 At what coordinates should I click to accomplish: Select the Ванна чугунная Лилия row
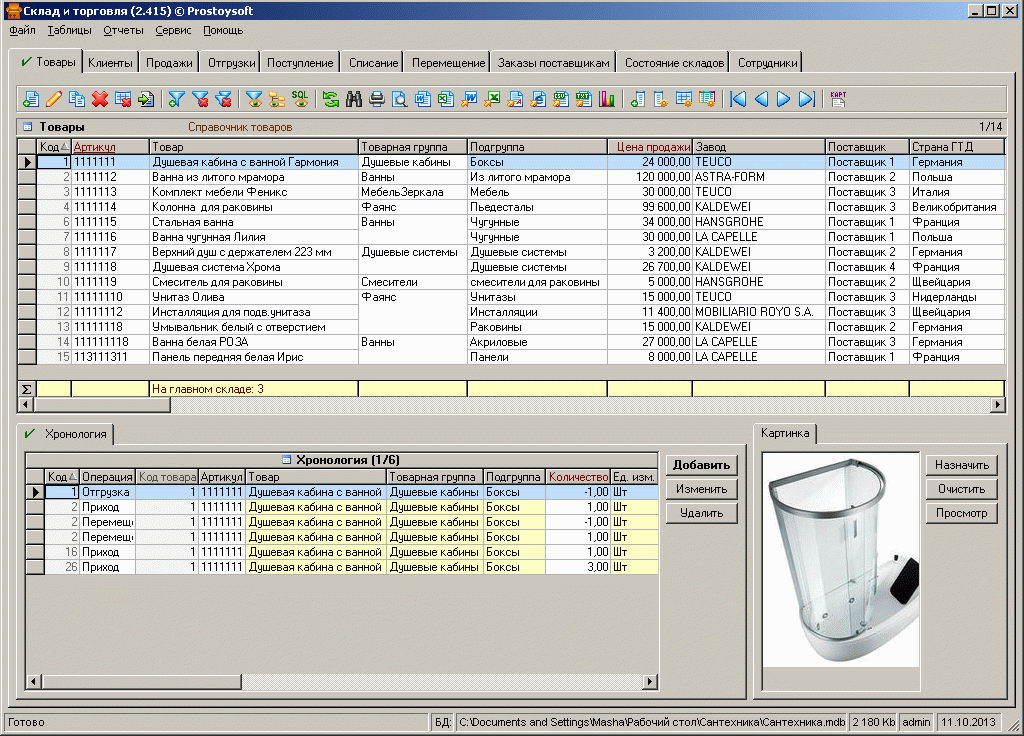coord(201,237)
